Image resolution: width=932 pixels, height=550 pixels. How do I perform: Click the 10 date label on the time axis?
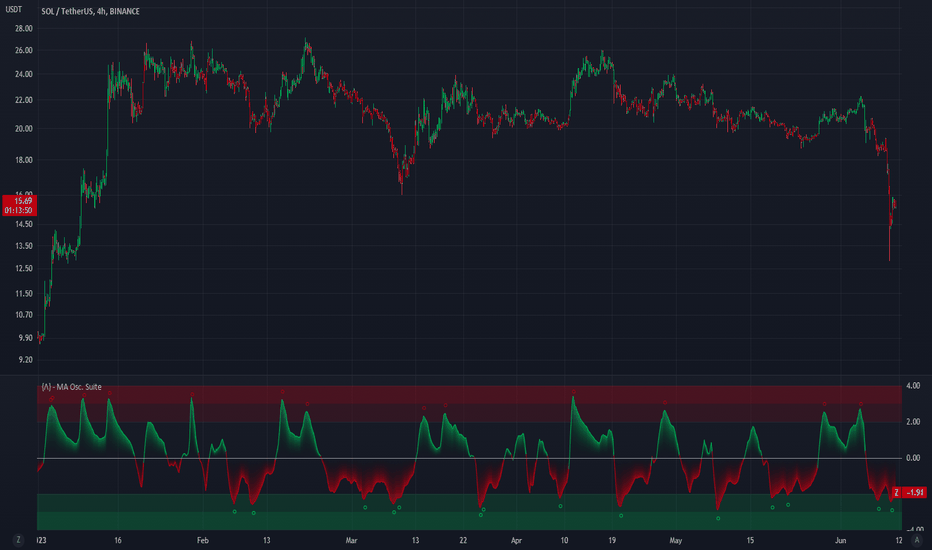[x=564, y=540]
